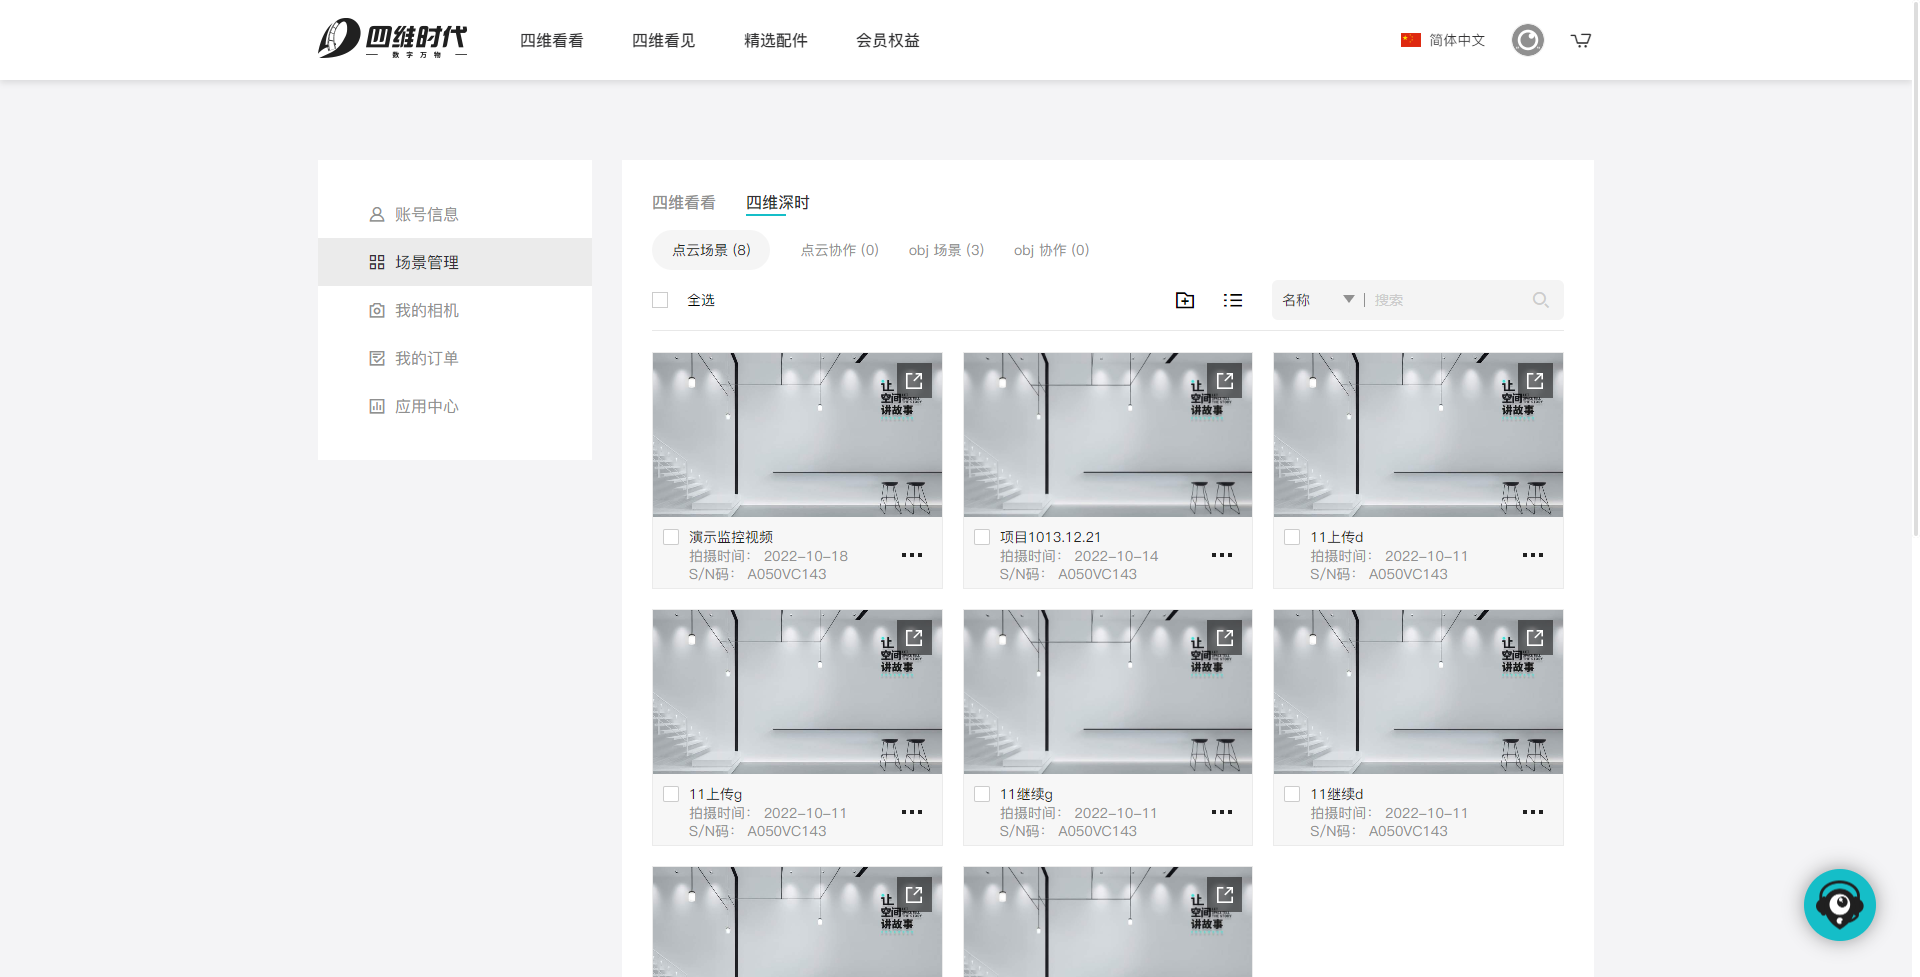The image size is (1920, 977).
Task: Tick the checkbox for 项目1013.12.21
Action: pyautogui.click(x=982, y=537)
